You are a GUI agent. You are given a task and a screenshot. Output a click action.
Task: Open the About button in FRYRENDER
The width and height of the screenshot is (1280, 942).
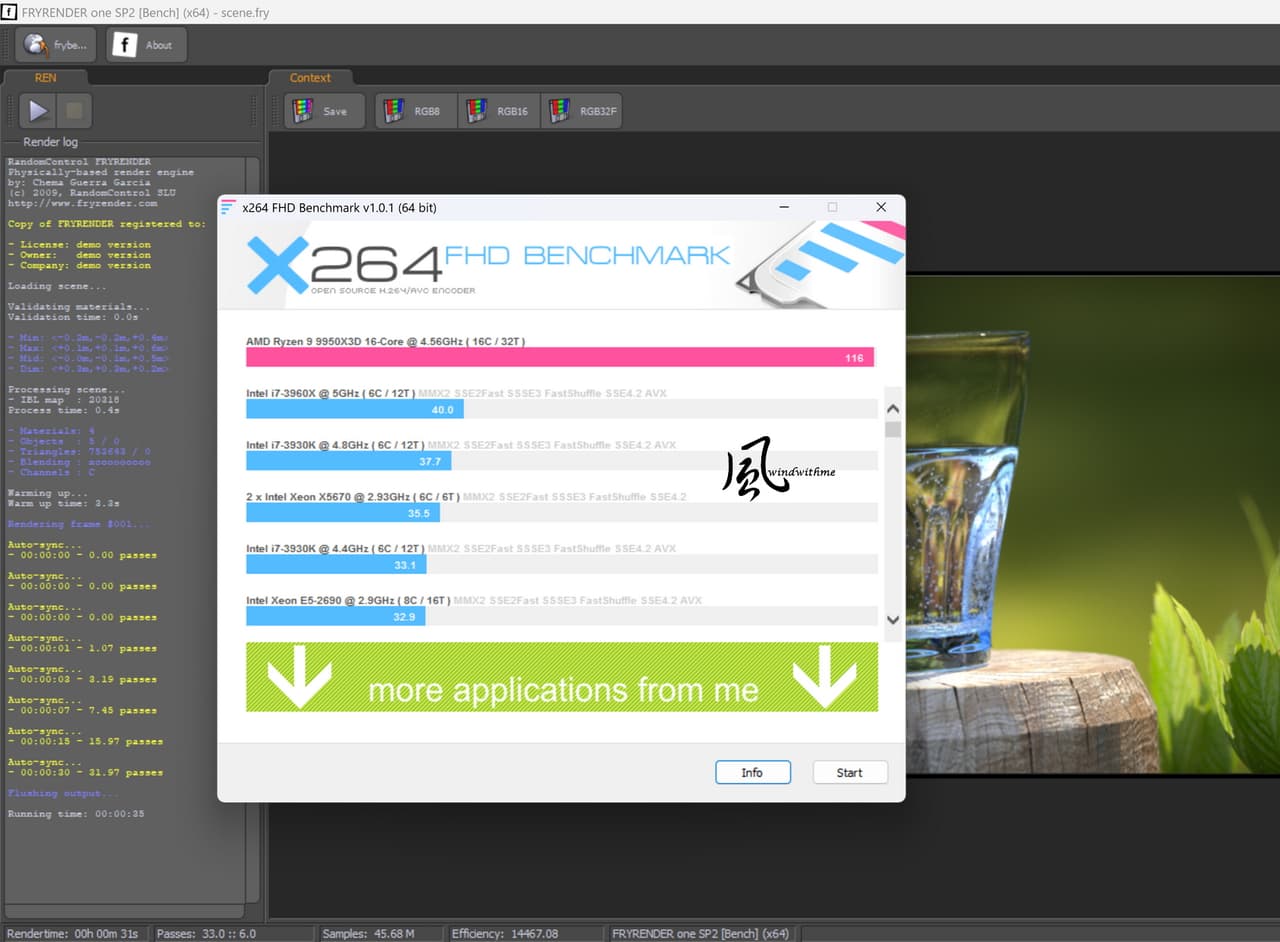pyautogui.click(x=146, y=45)
